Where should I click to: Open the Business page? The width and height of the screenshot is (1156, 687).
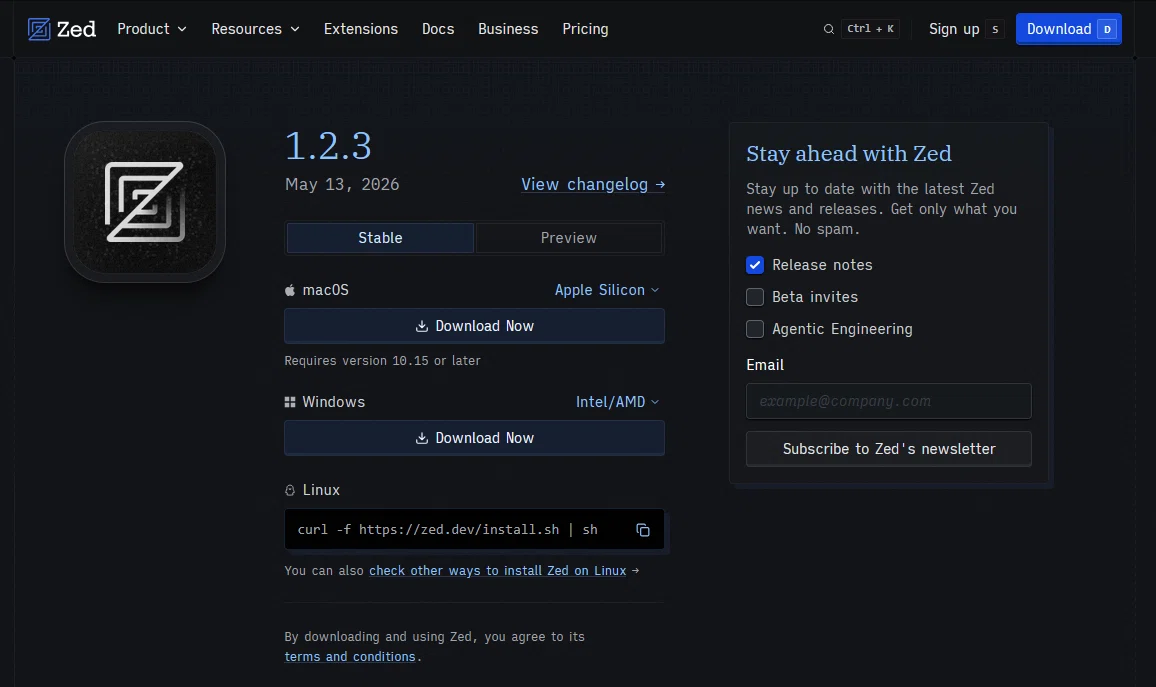(x=508, y=29)
